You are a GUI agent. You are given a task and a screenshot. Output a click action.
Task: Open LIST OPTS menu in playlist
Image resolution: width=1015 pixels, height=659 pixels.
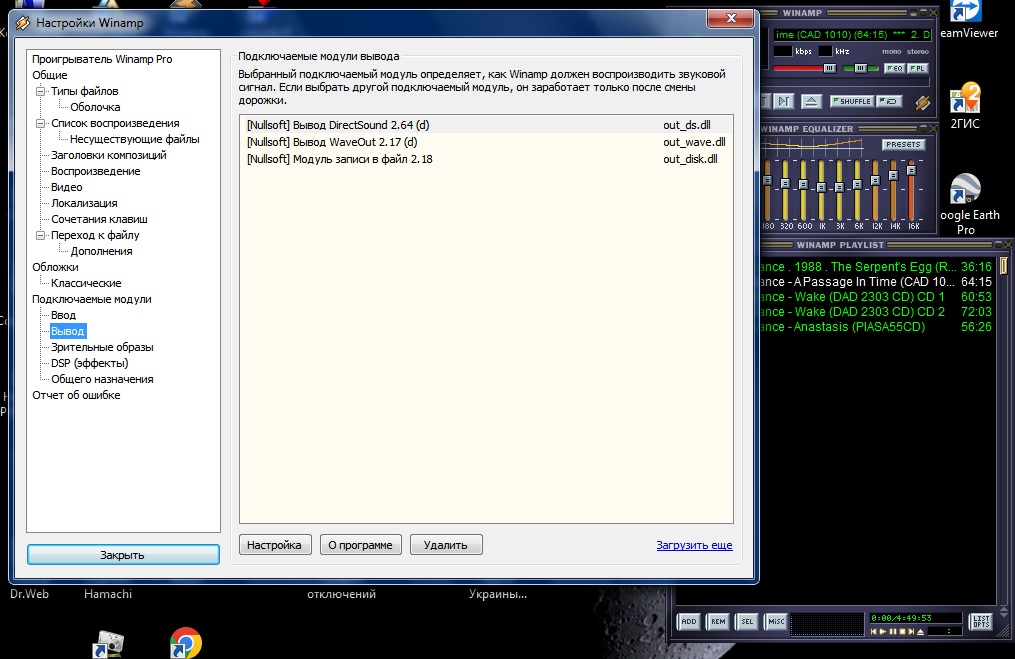pos(981,621)
